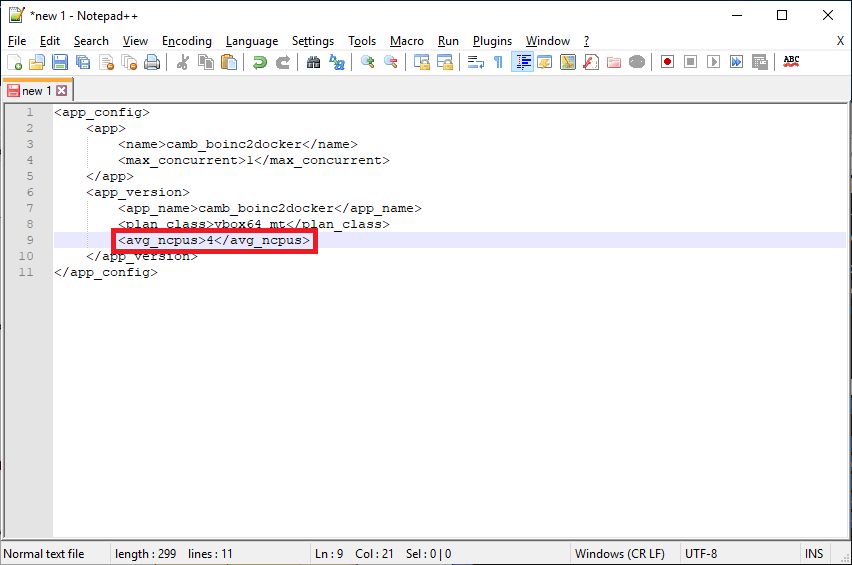Click the Undo green arrow icon
The height and width of the screenshot is (565, 852).
[x=259, y=62]
